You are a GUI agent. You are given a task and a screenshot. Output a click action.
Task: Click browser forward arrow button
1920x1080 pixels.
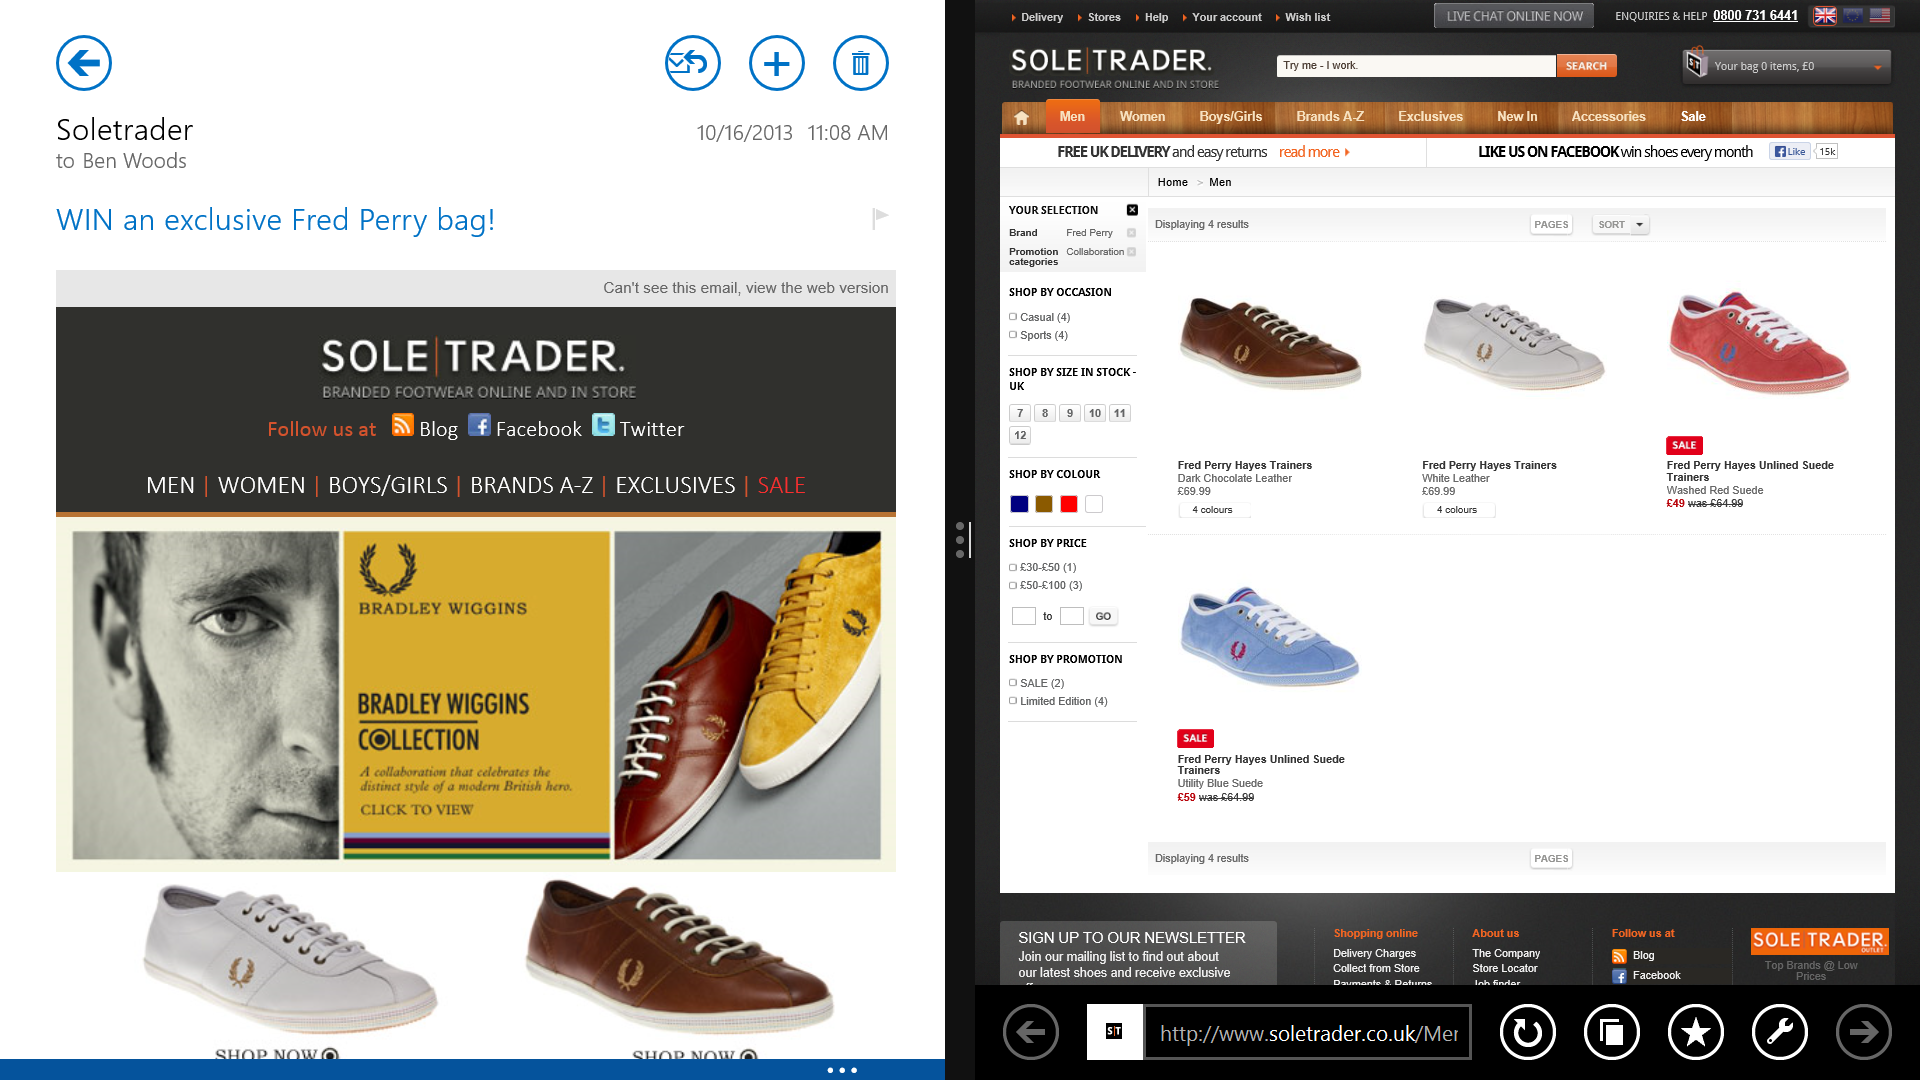1864,1032
